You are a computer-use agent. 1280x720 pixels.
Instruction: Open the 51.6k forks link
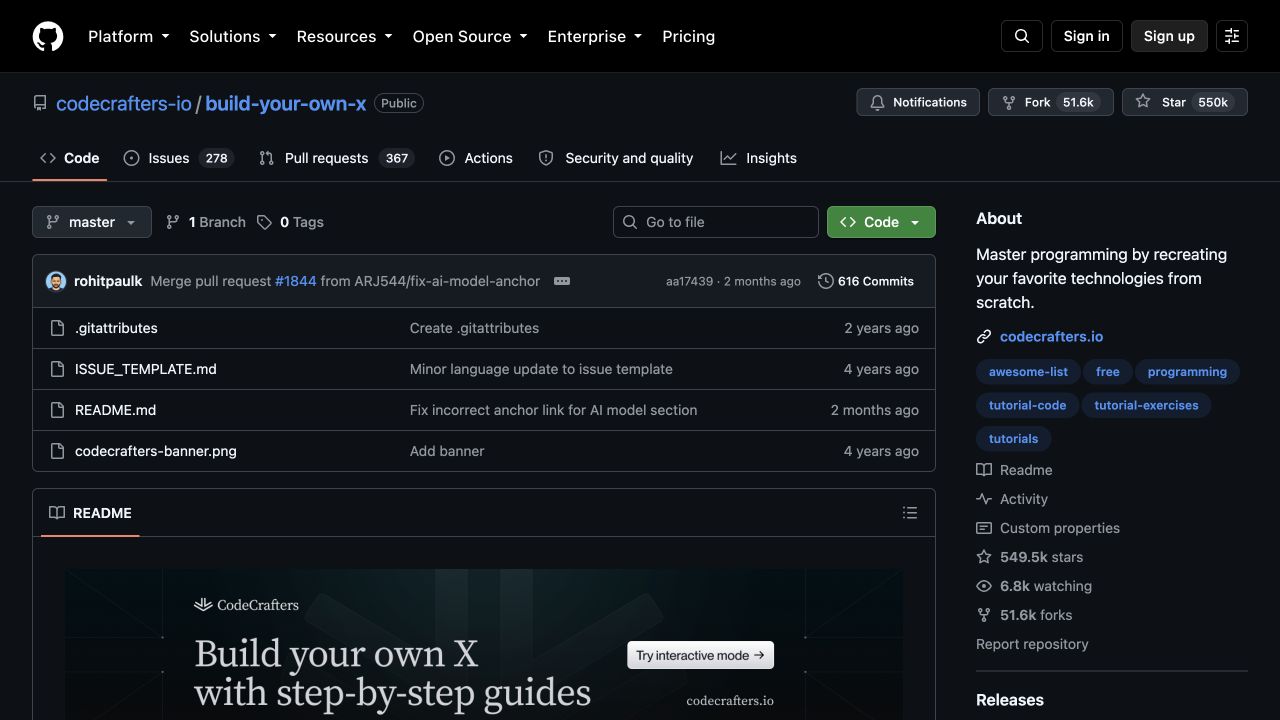coord(1025,615)
